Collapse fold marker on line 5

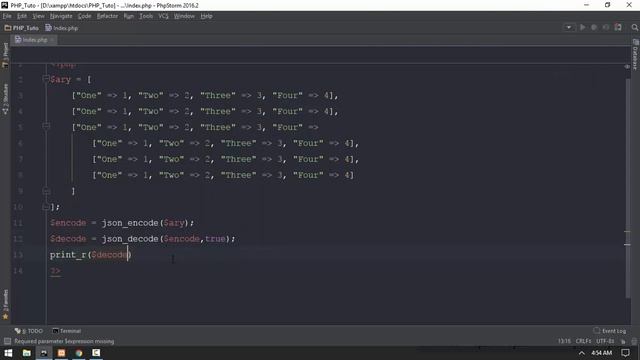pos(46,127)
